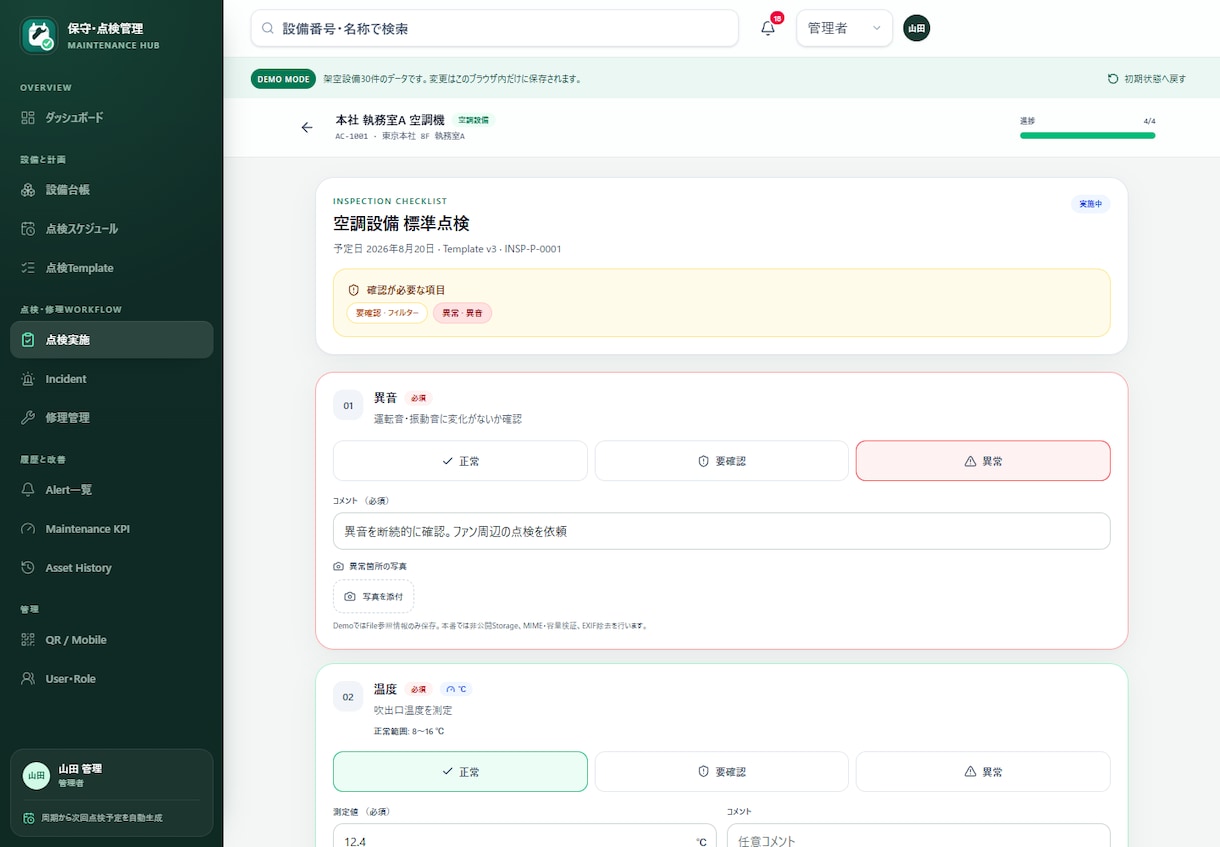Click the ダッシュボード grid icon
The height and width of the screenshot is (847, 1220).
[28, 118]
